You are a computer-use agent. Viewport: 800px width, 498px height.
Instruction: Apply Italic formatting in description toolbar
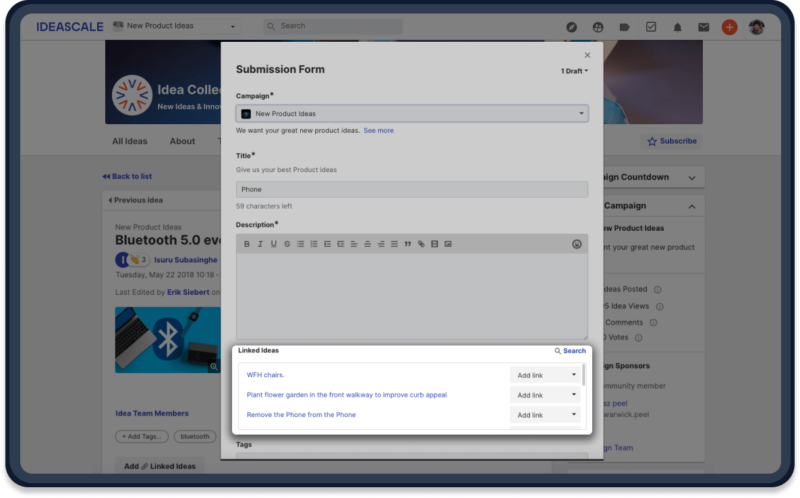pos(260,244)
